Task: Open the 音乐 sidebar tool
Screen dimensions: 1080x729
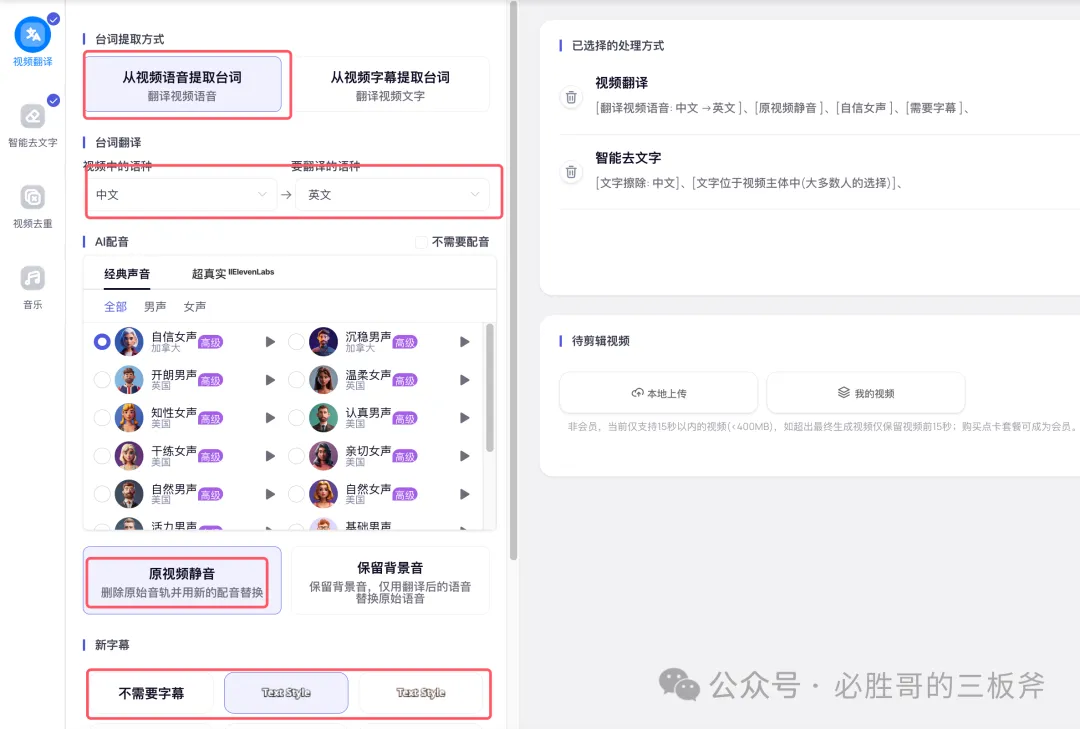Action: coord(32,286)
